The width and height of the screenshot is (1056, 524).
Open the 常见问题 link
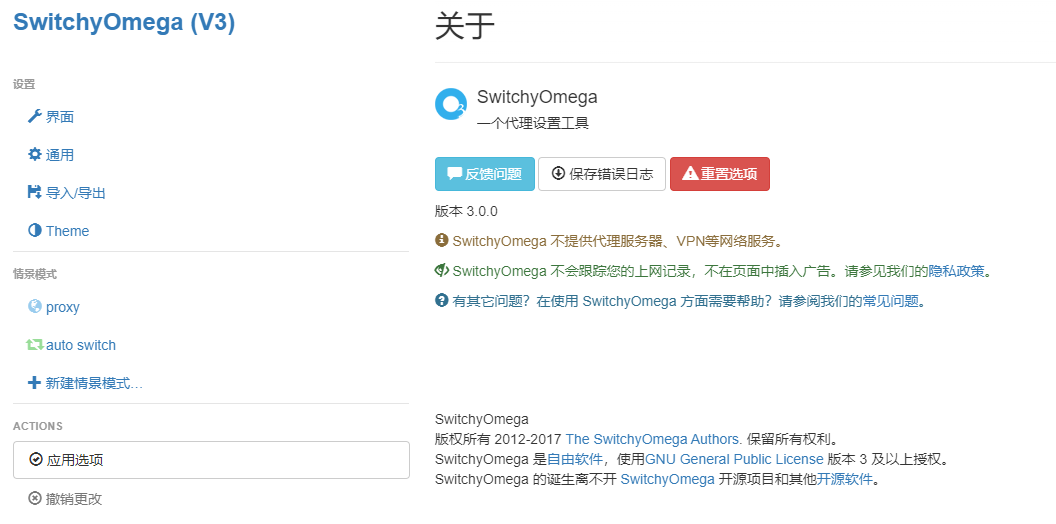[891, 301]
